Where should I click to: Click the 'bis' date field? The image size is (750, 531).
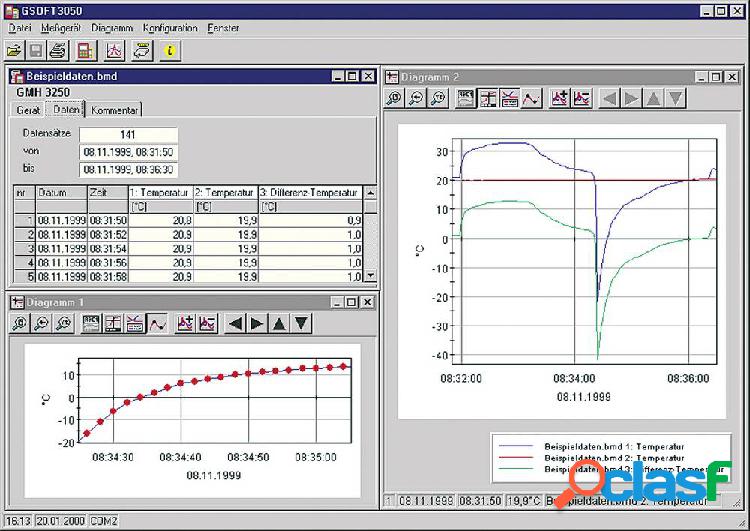point(128,169)
